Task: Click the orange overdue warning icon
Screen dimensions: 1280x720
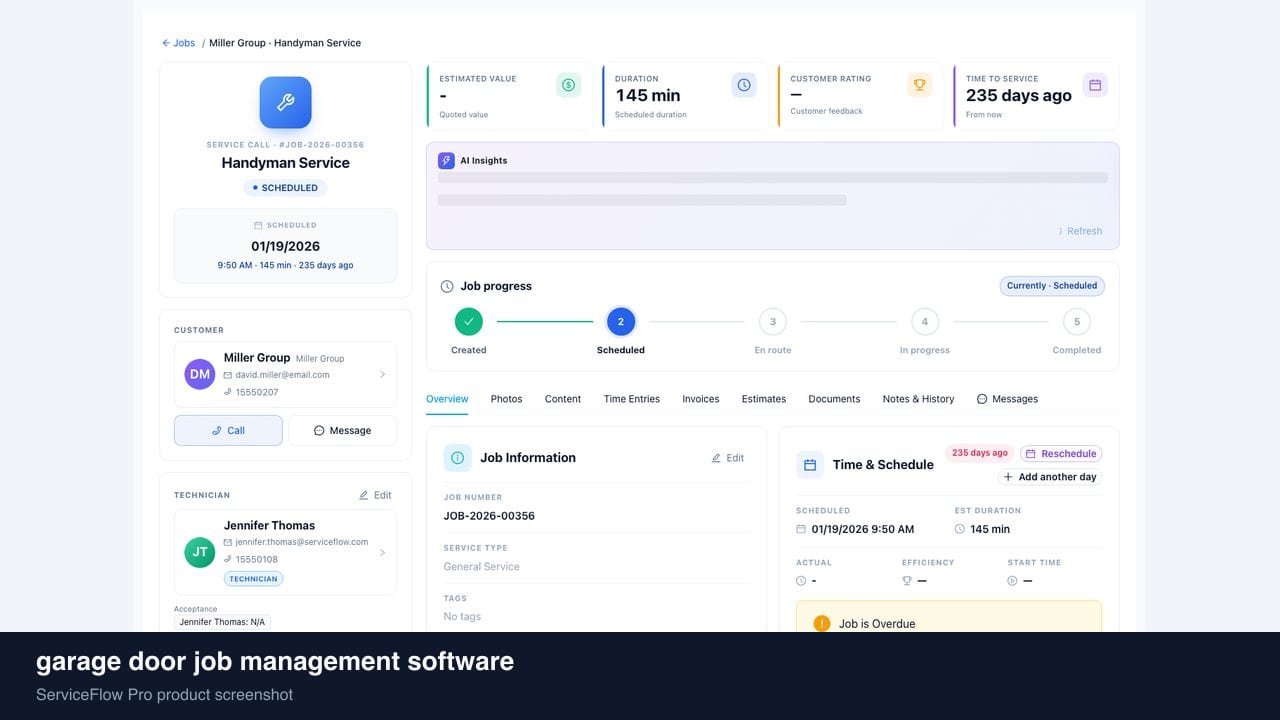Action: coord(822,623)
